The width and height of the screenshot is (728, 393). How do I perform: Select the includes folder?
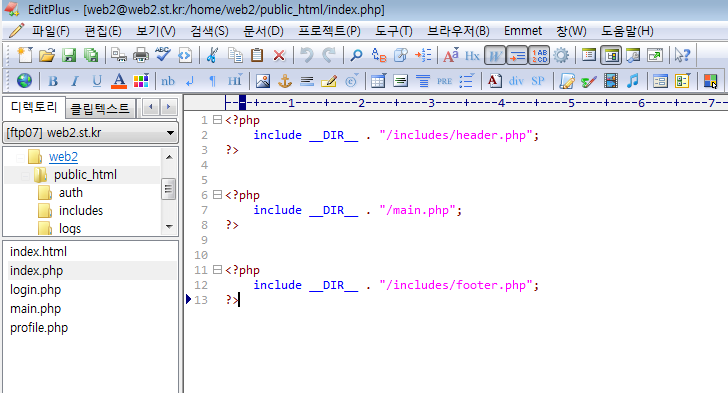click(80, 211)
